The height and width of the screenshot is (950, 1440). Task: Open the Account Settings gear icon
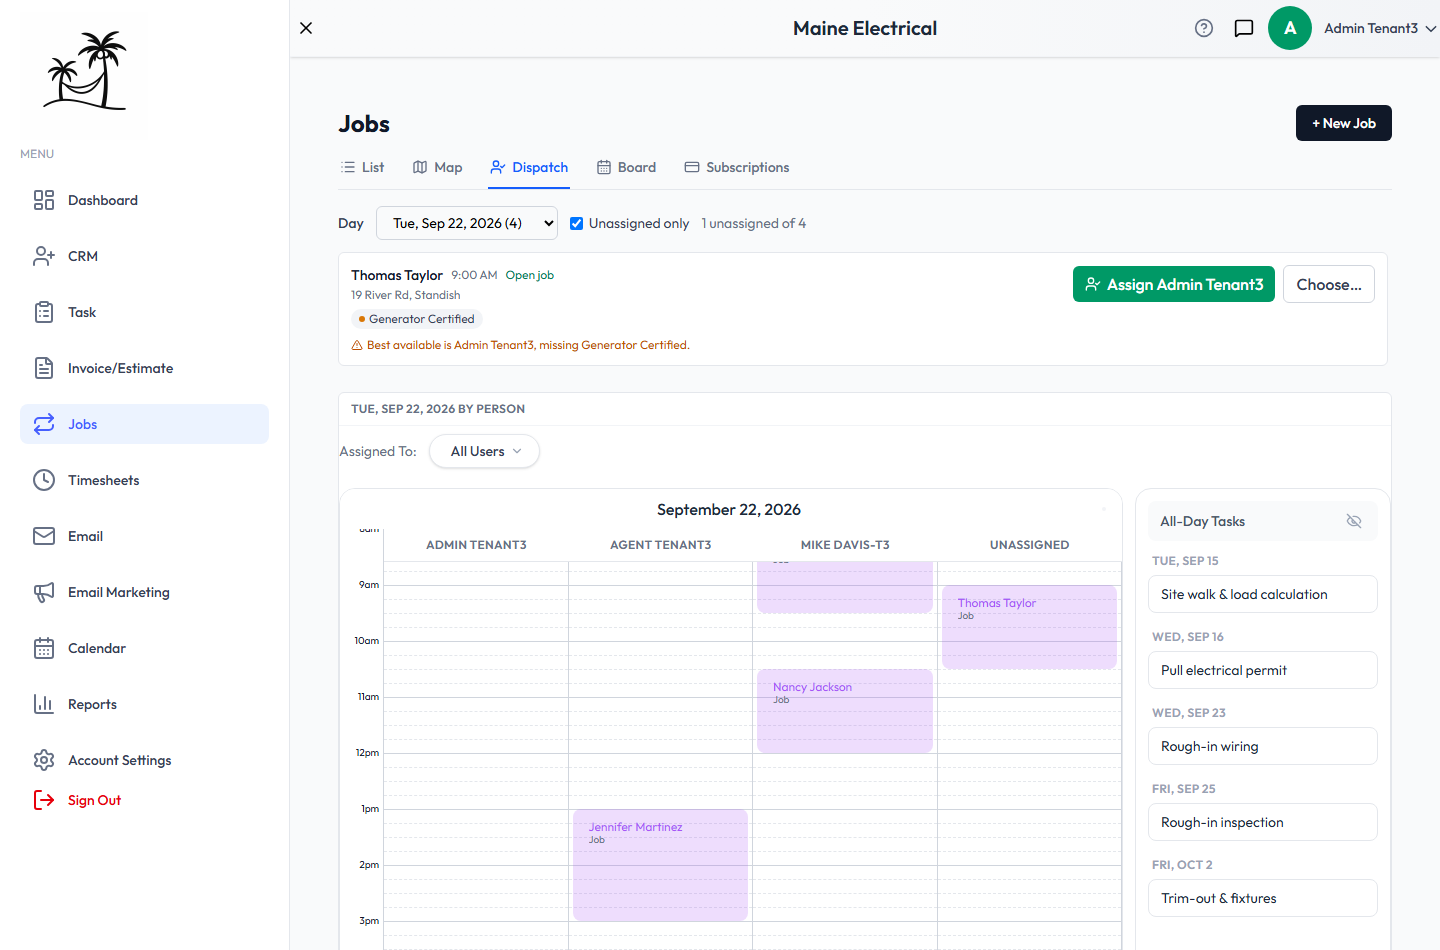44,760
